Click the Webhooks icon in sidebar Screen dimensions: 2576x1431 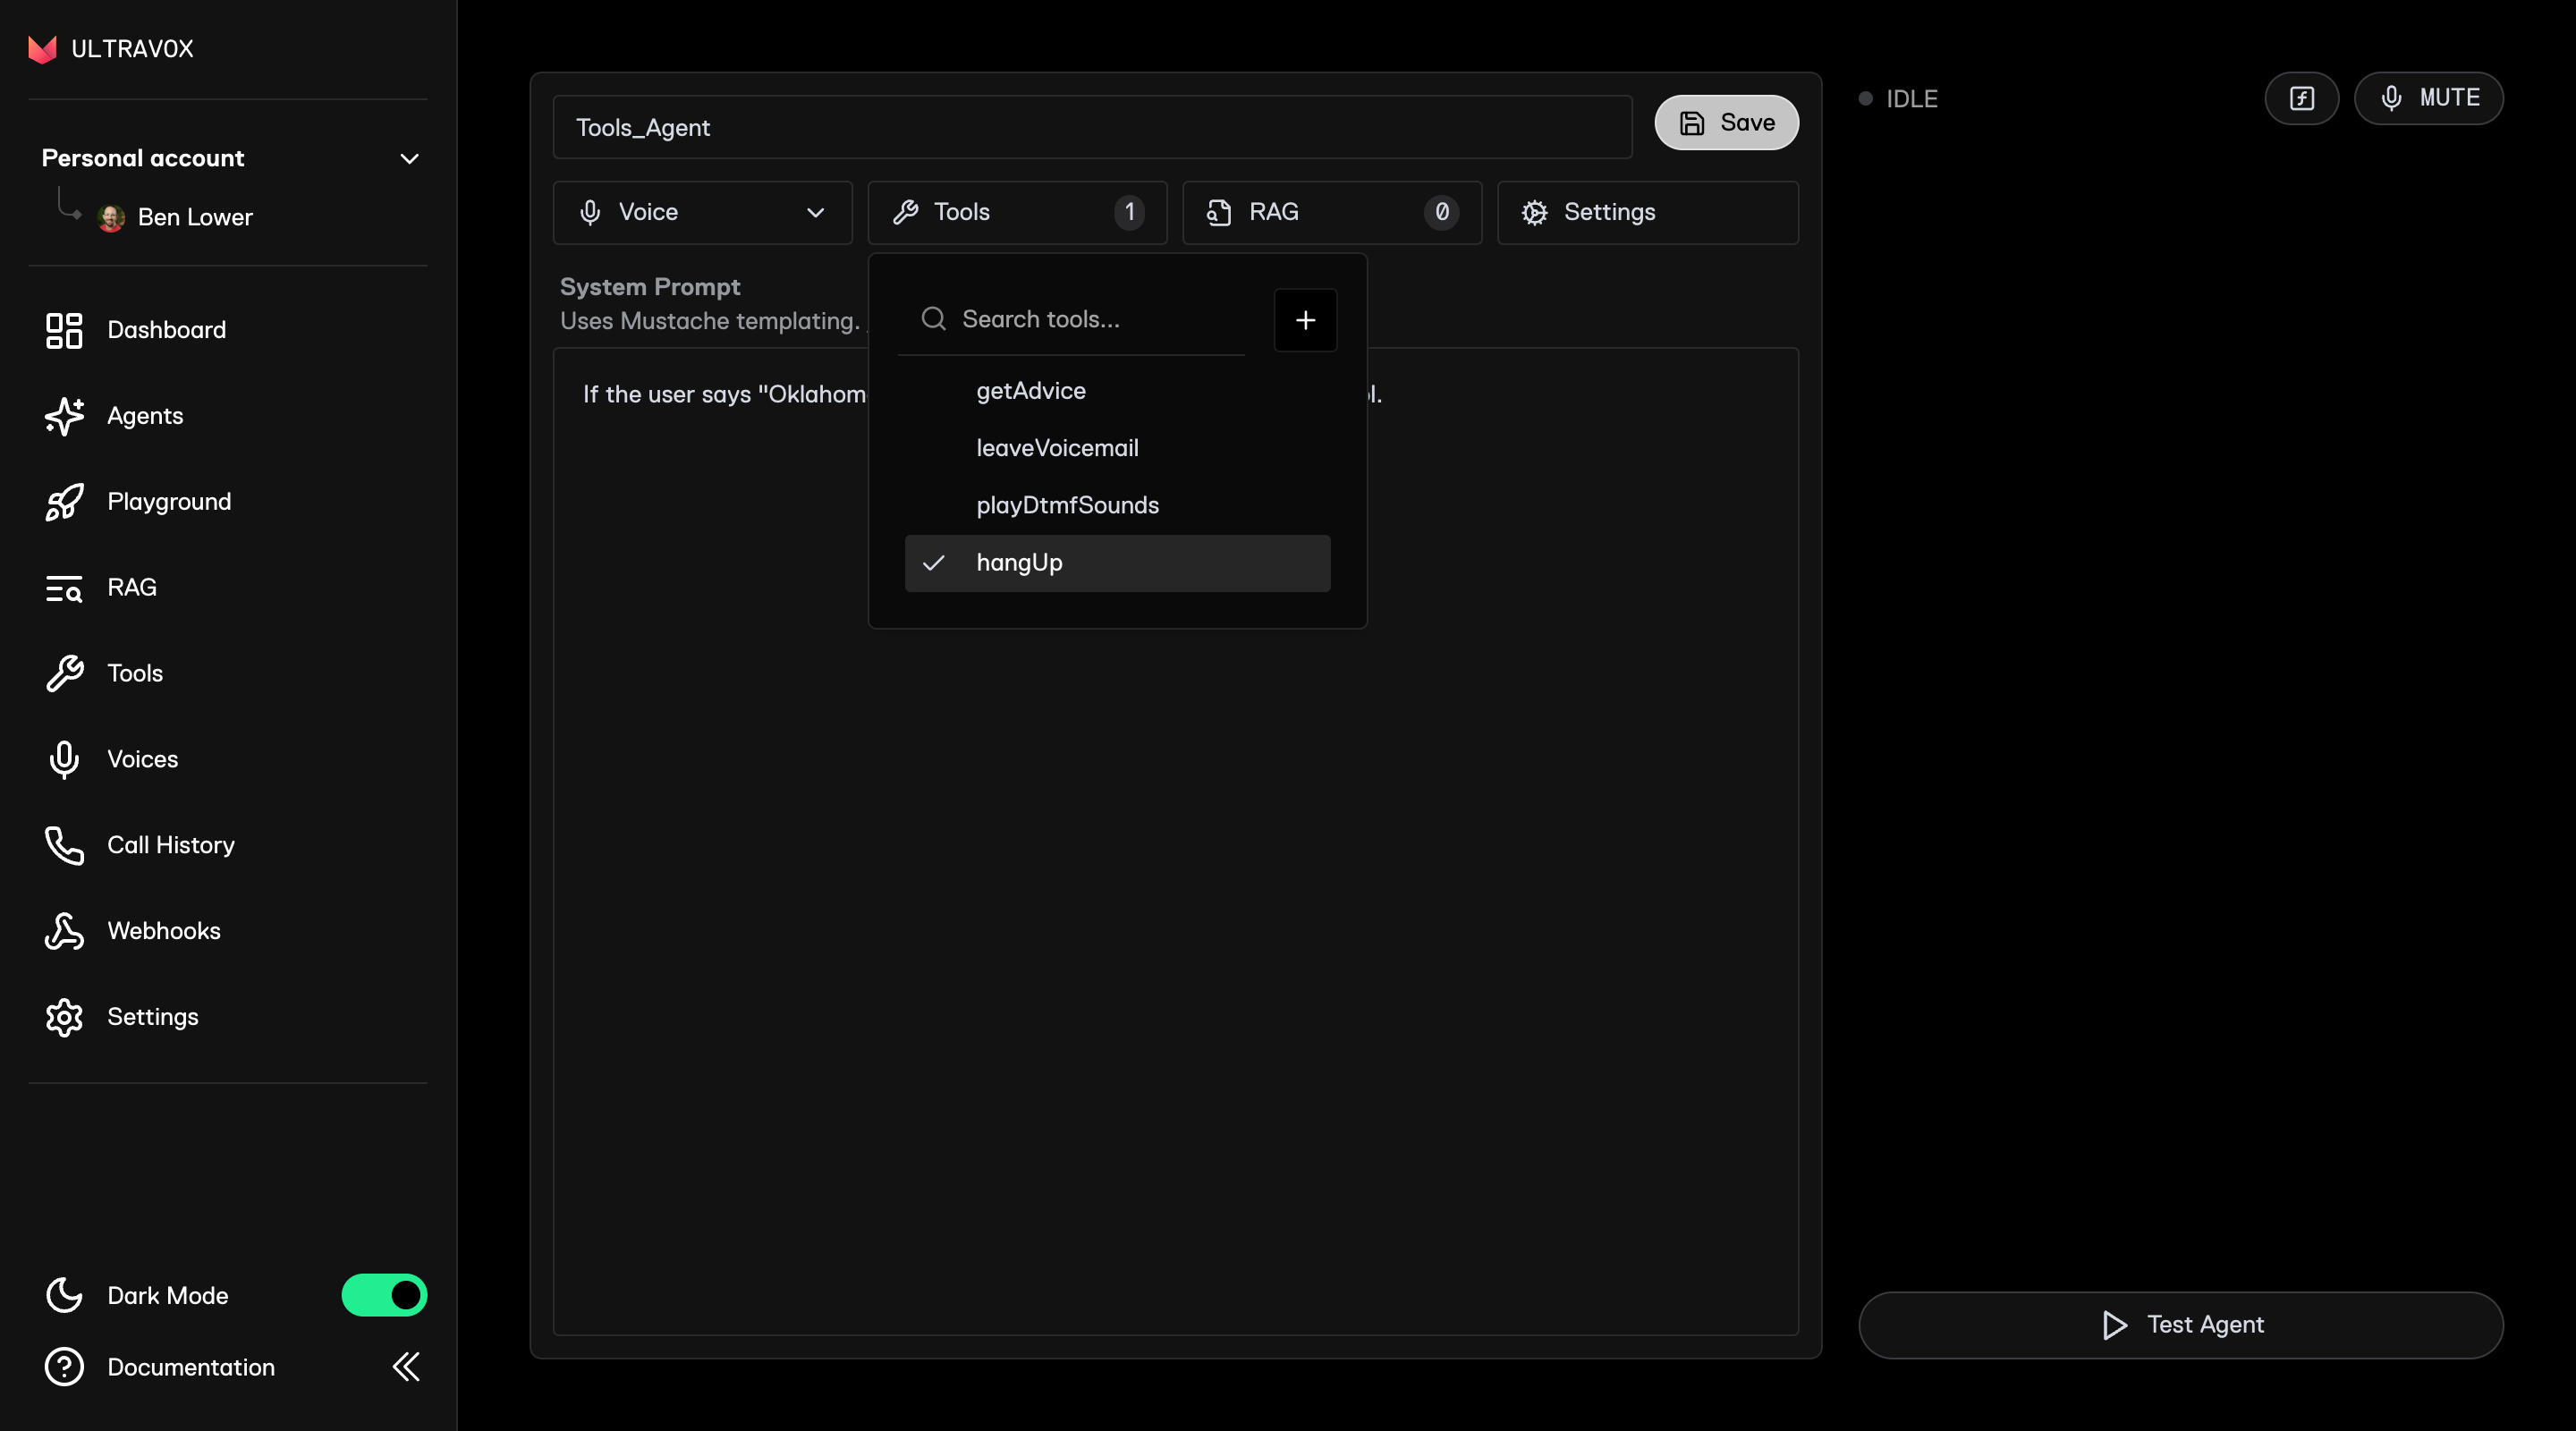tap(64, 931)
